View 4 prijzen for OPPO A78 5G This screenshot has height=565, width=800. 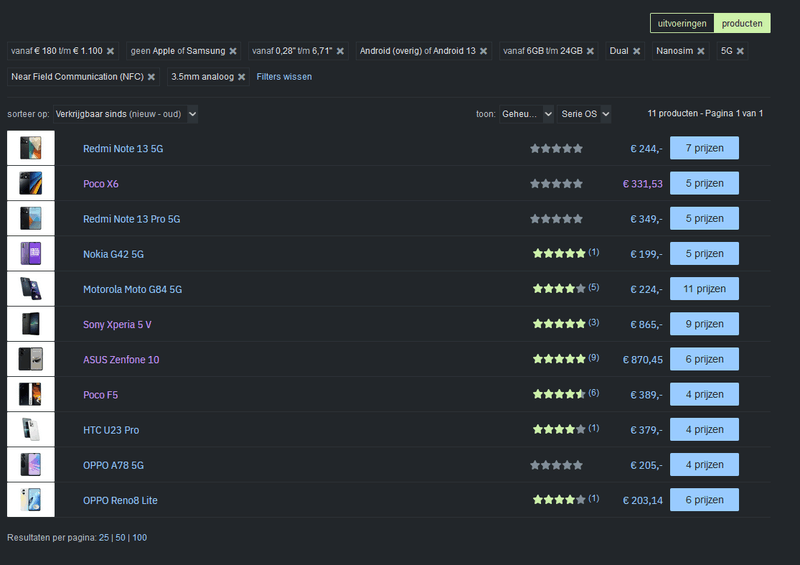pyautogui.click(x=704, y=465)
